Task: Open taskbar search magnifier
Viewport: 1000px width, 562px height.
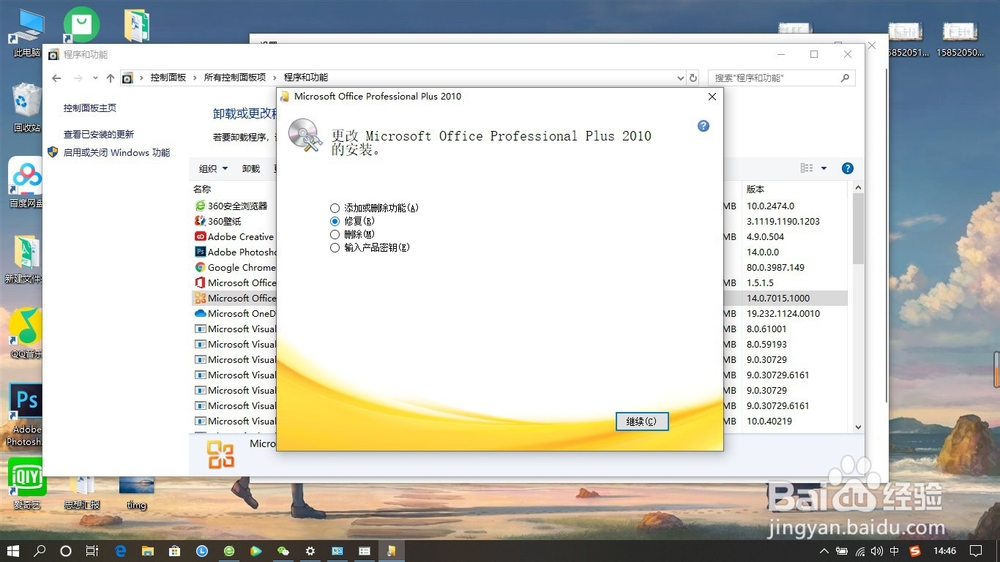Action: point(40,551)
